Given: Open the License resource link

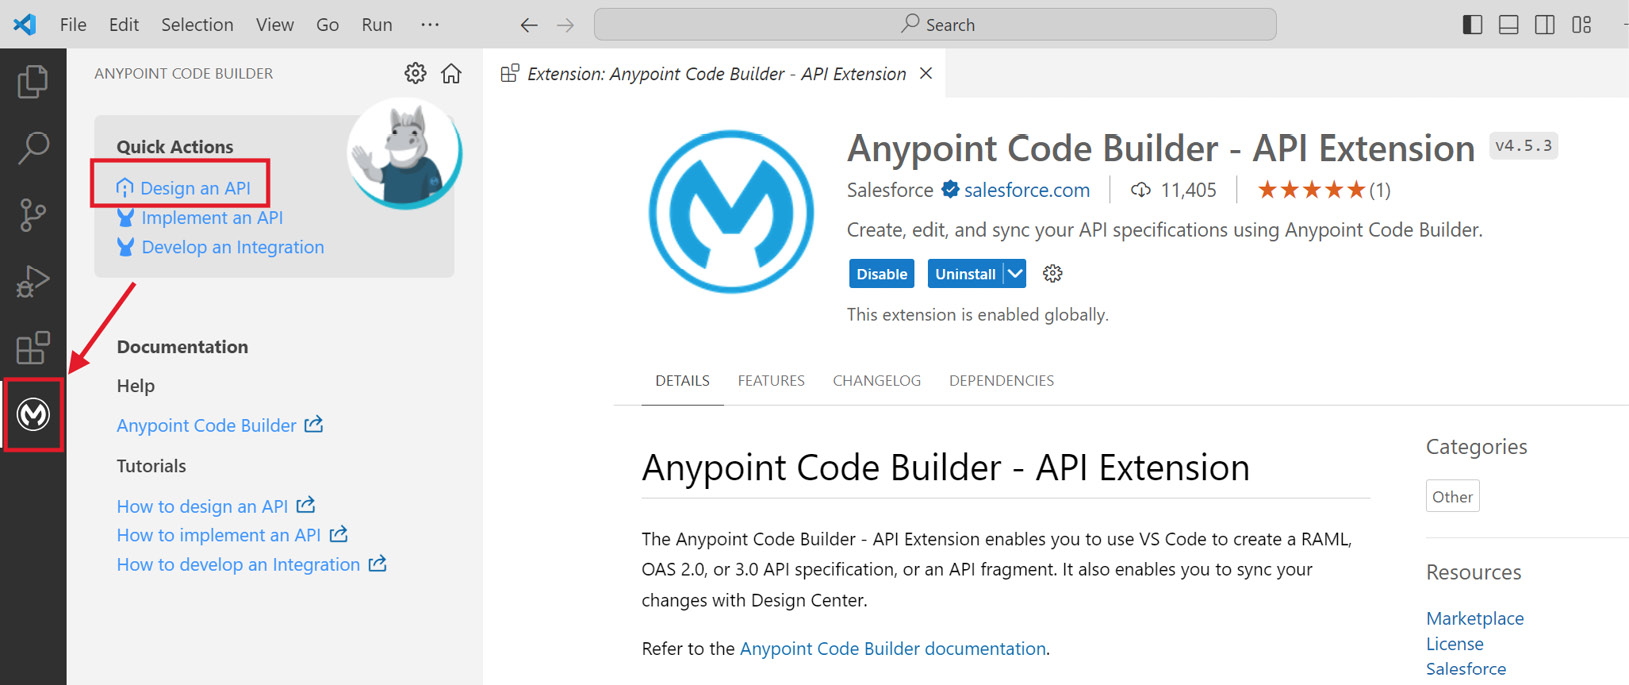Looking at the screenshot, I should [1454, 644].
